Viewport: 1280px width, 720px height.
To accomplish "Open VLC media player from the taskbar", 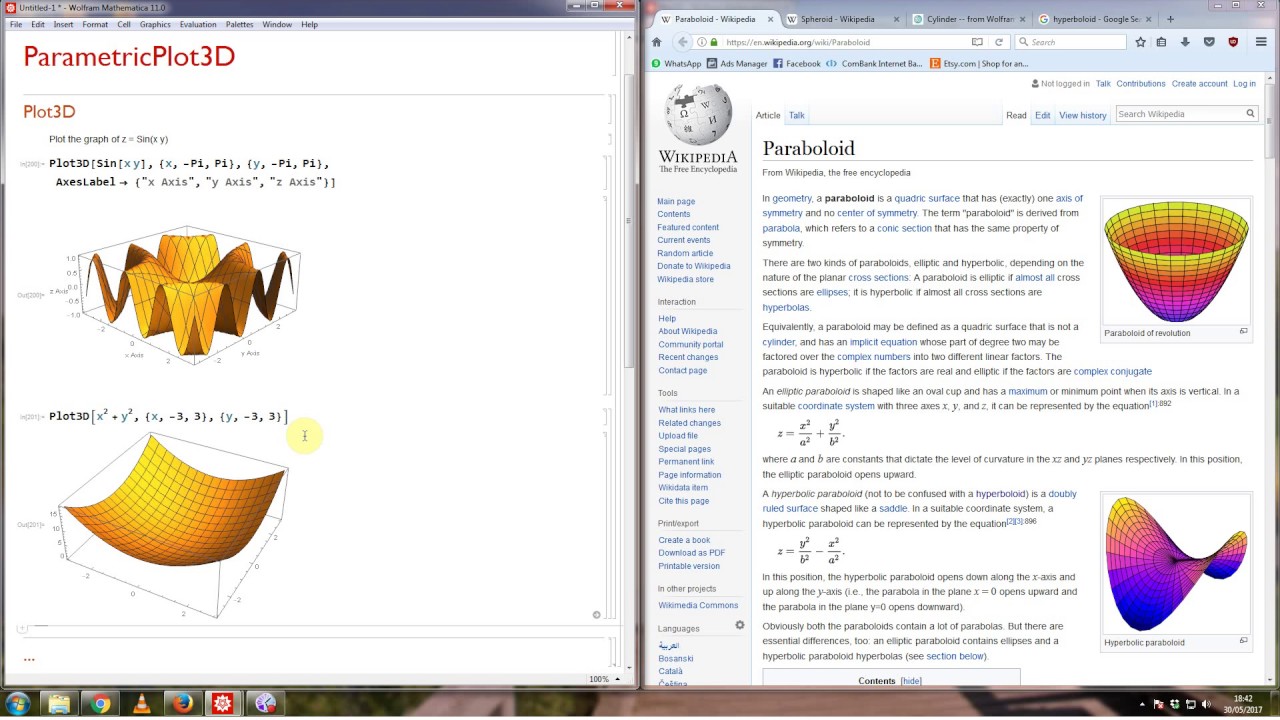I will click(141, 704).
